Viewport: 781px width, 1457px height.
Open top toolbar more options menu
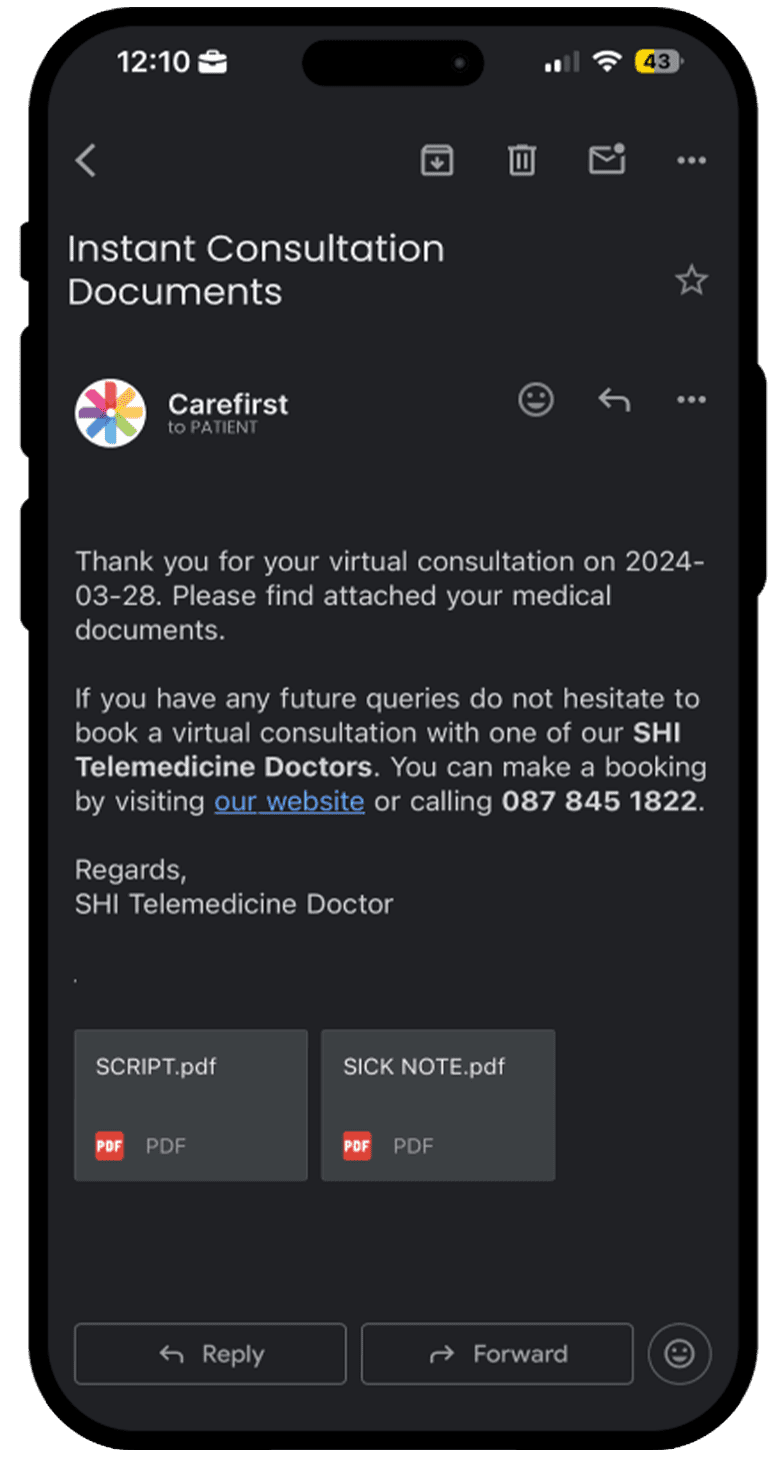(691, 160)
